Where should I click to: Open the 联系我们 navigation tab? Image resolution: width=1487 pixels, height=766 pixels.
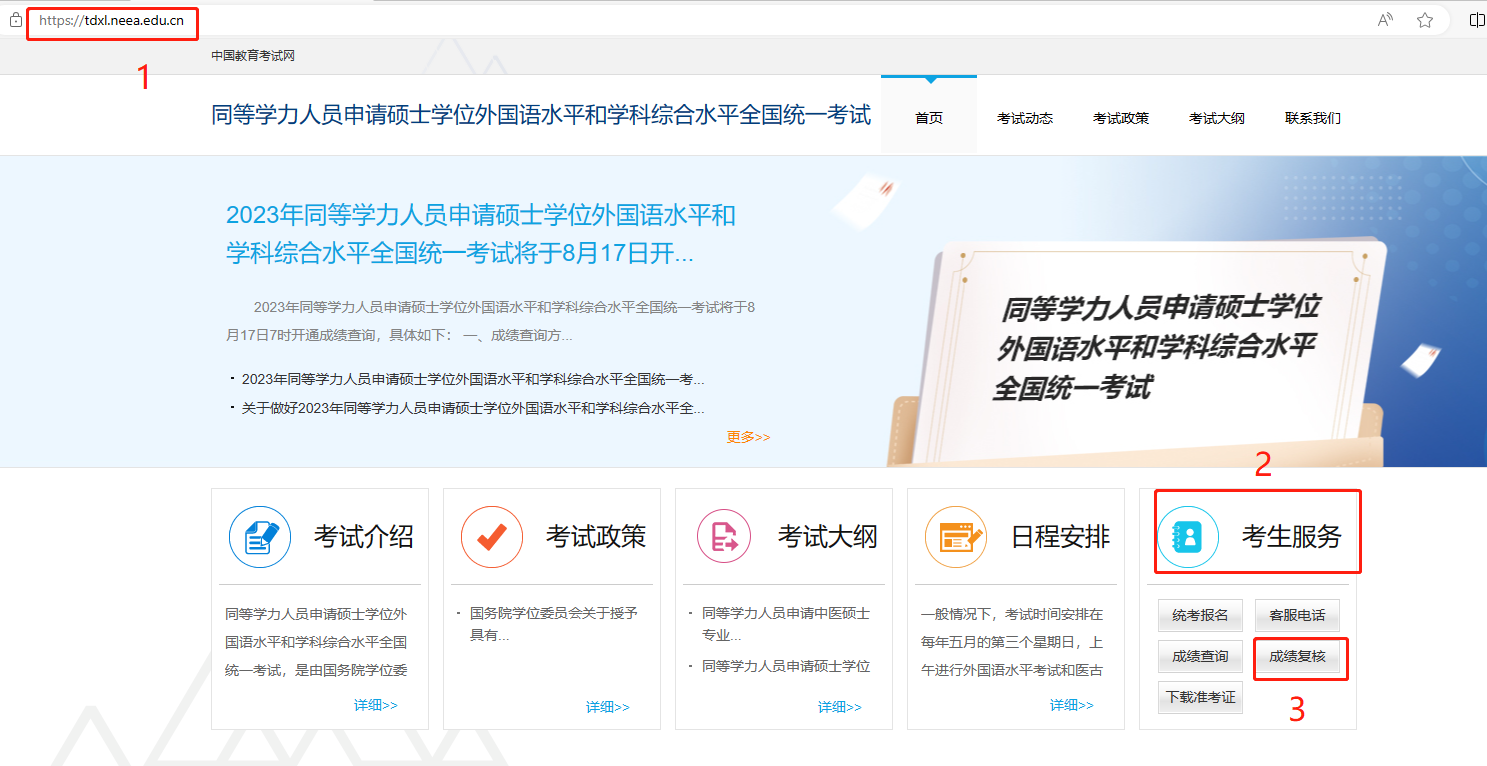pos(1313,118)
